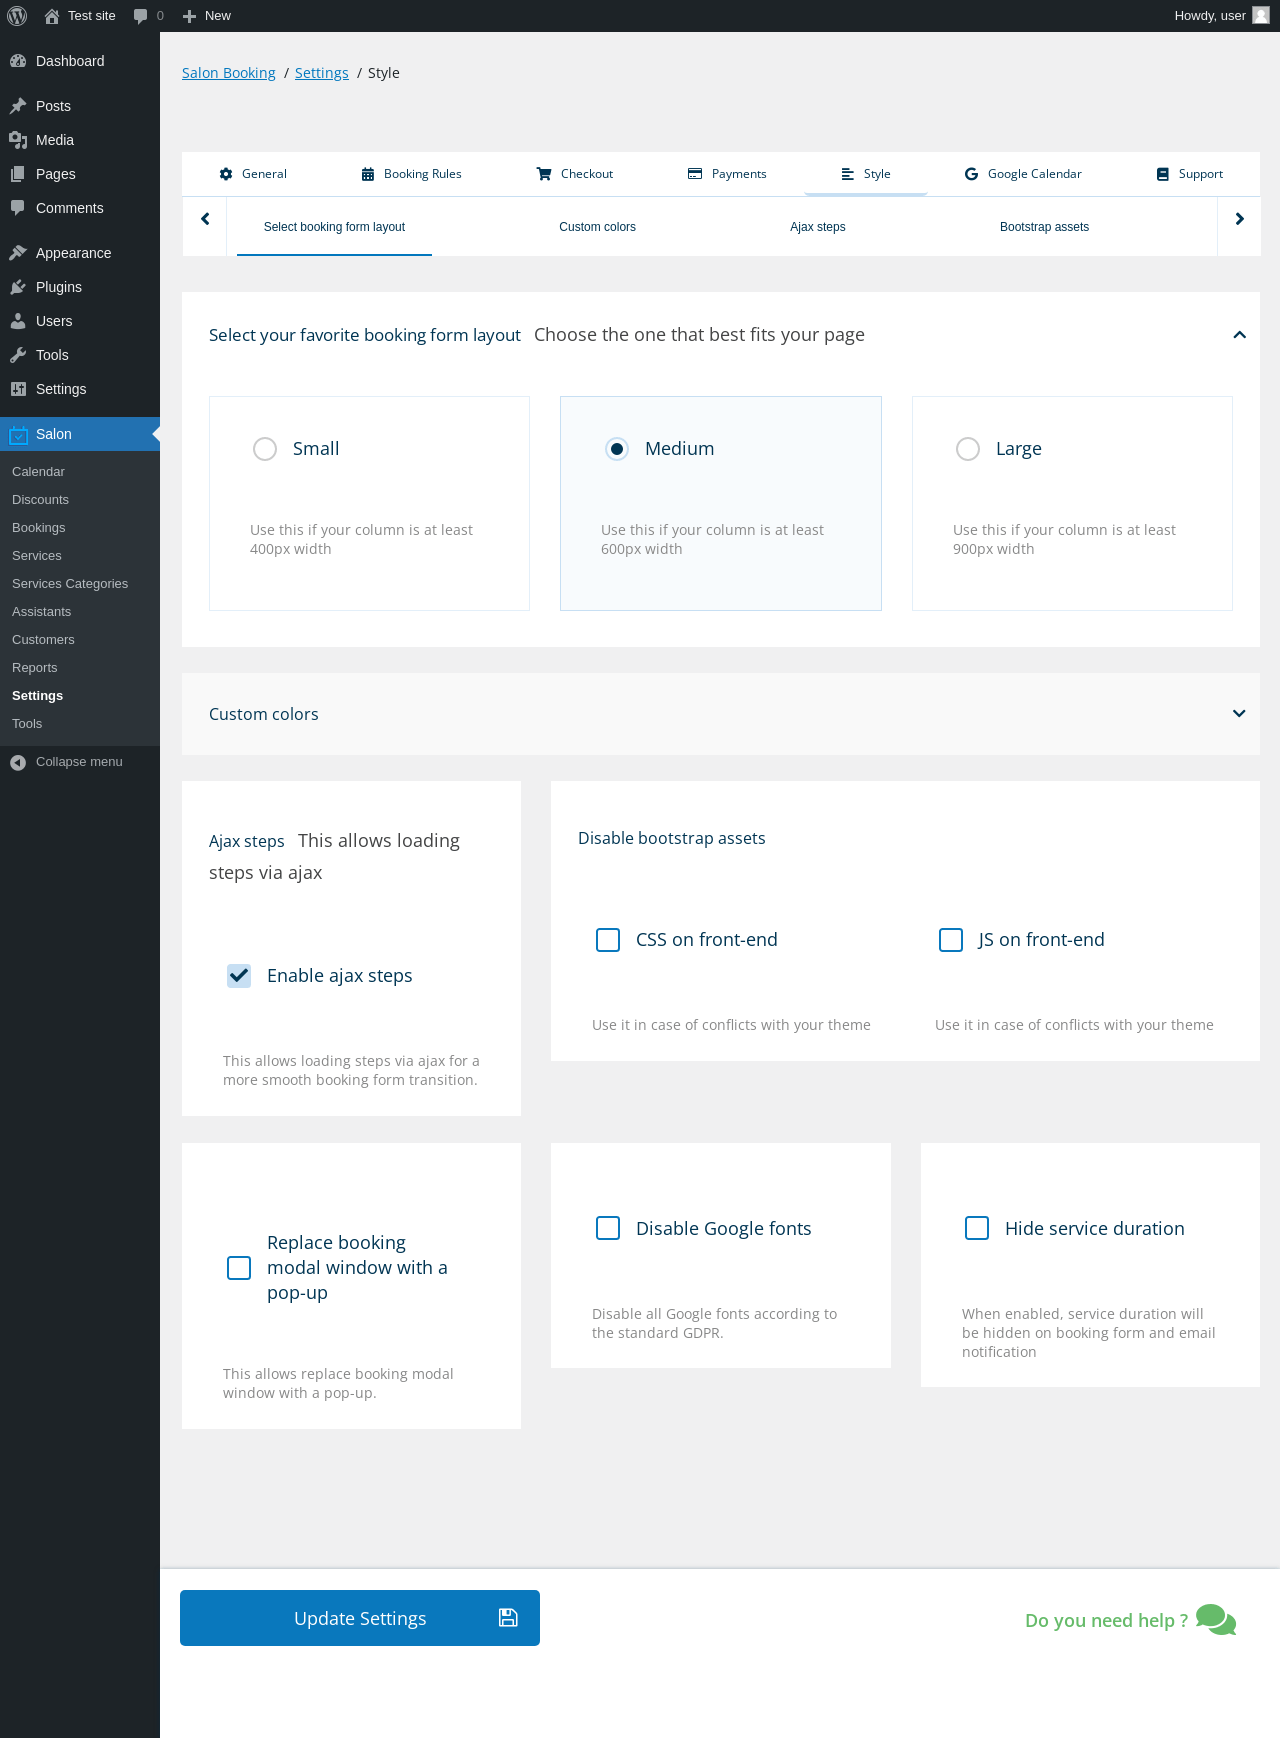Click the Google Calendar tab's G icon

[971, 174]
